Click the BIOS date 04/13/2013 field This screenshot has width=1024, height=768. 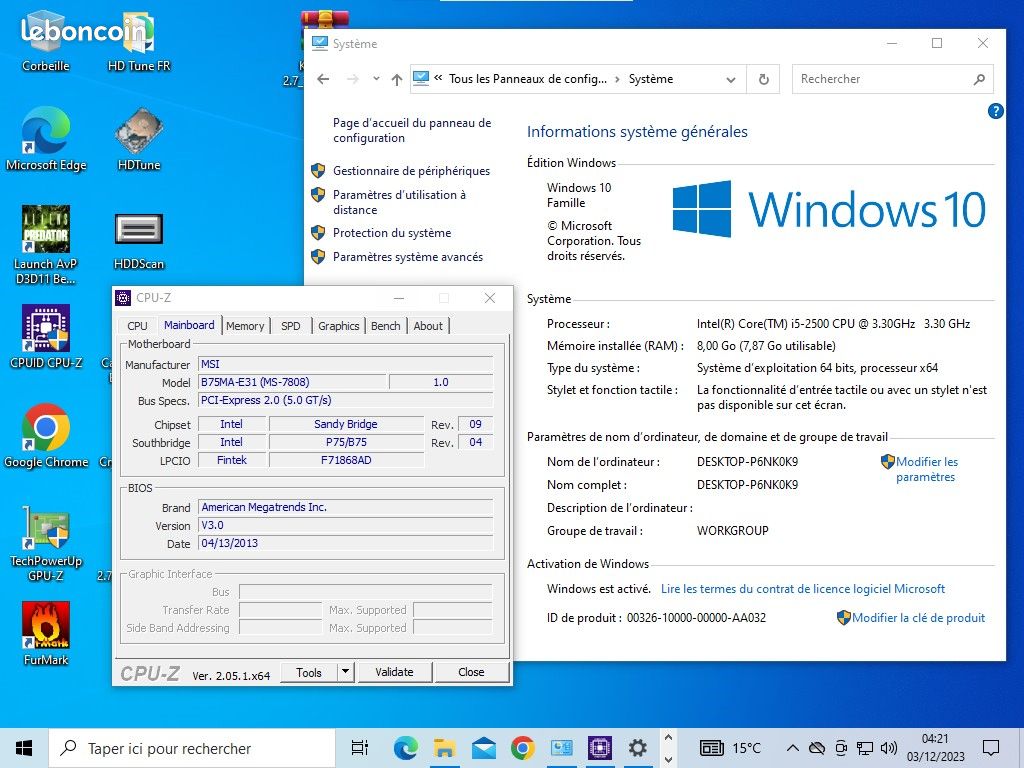[x=345, y=543]
